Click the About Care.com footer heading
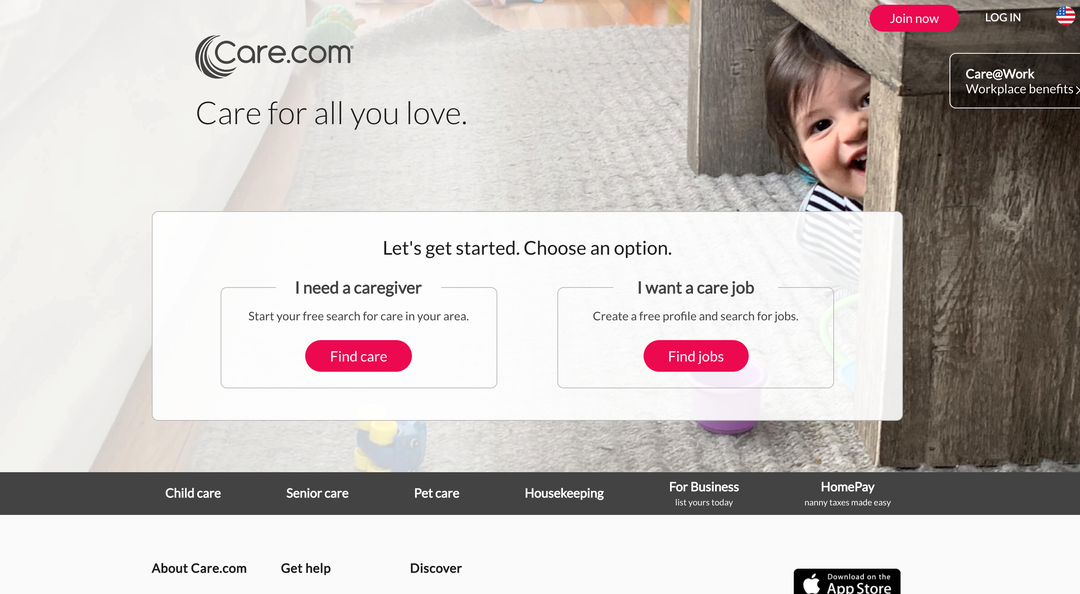 (x=199, y=569)
